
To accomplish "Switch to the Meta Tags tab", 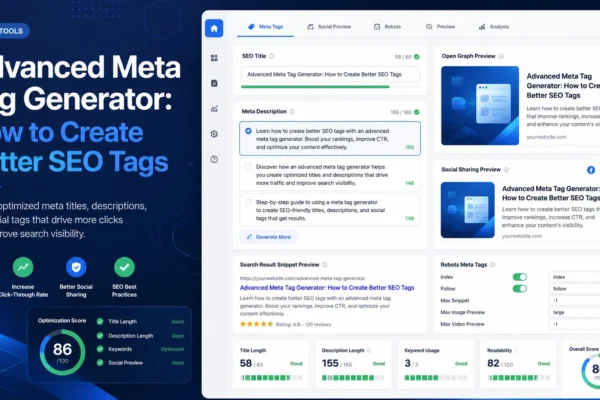I will 266,27.
